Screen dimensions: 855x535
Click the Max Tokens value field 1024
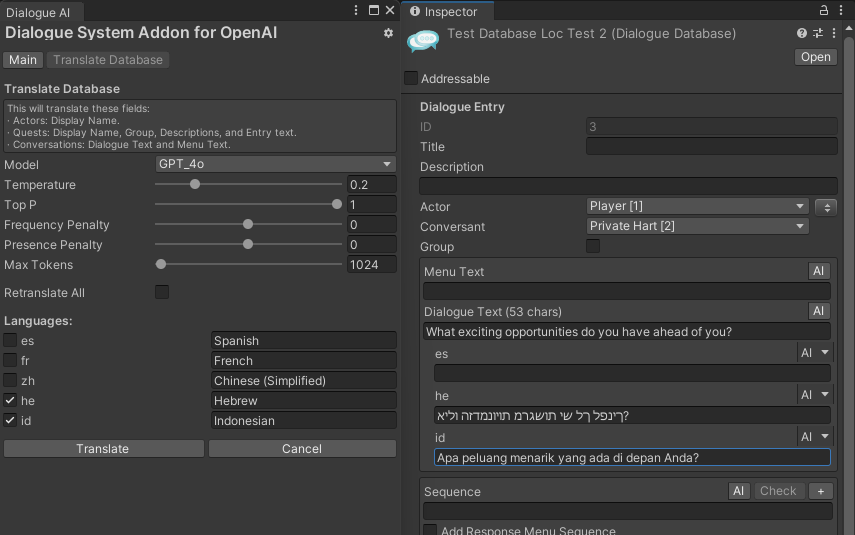click(372, 265)
